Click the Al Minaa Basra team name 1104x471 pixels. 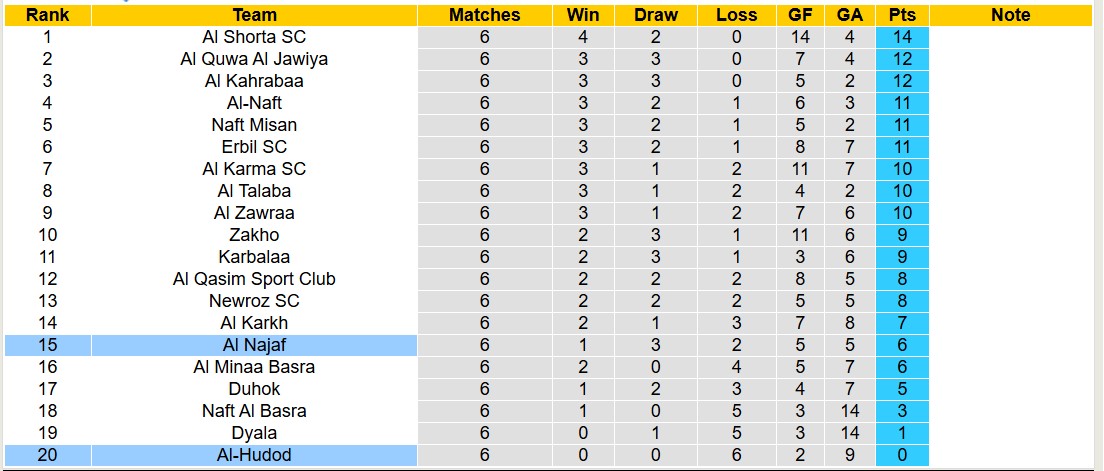(254, 367)
